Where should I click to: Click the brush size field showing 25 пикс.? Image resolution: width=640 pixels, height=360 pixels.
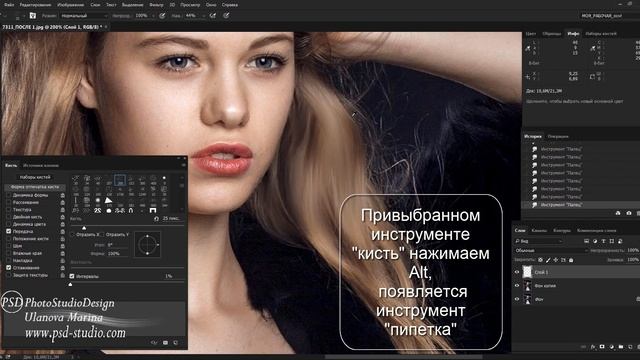click(x=172, y=219)
